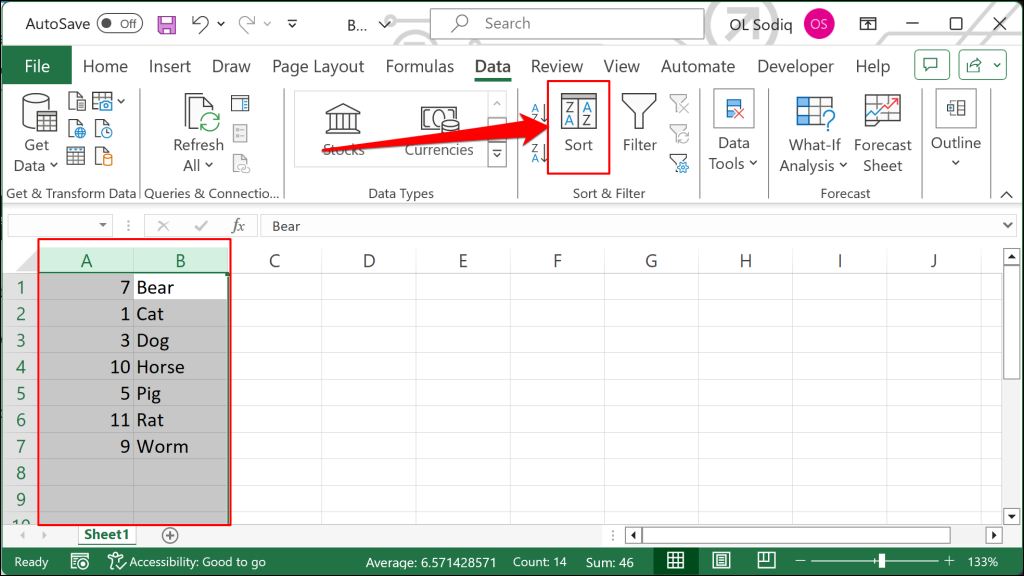1024x576 pixels.
Task: Click the Save floppy disk icon
Action: 167,25
